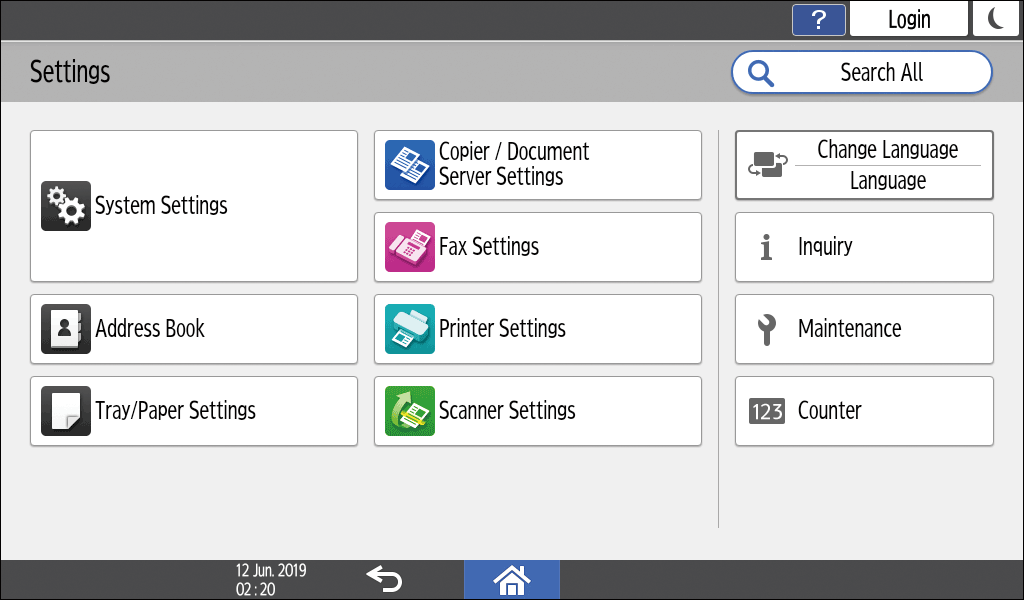Open the Address Book contact icon
Viewport: 1024px width, 600px height.
[x=66, y=329]
